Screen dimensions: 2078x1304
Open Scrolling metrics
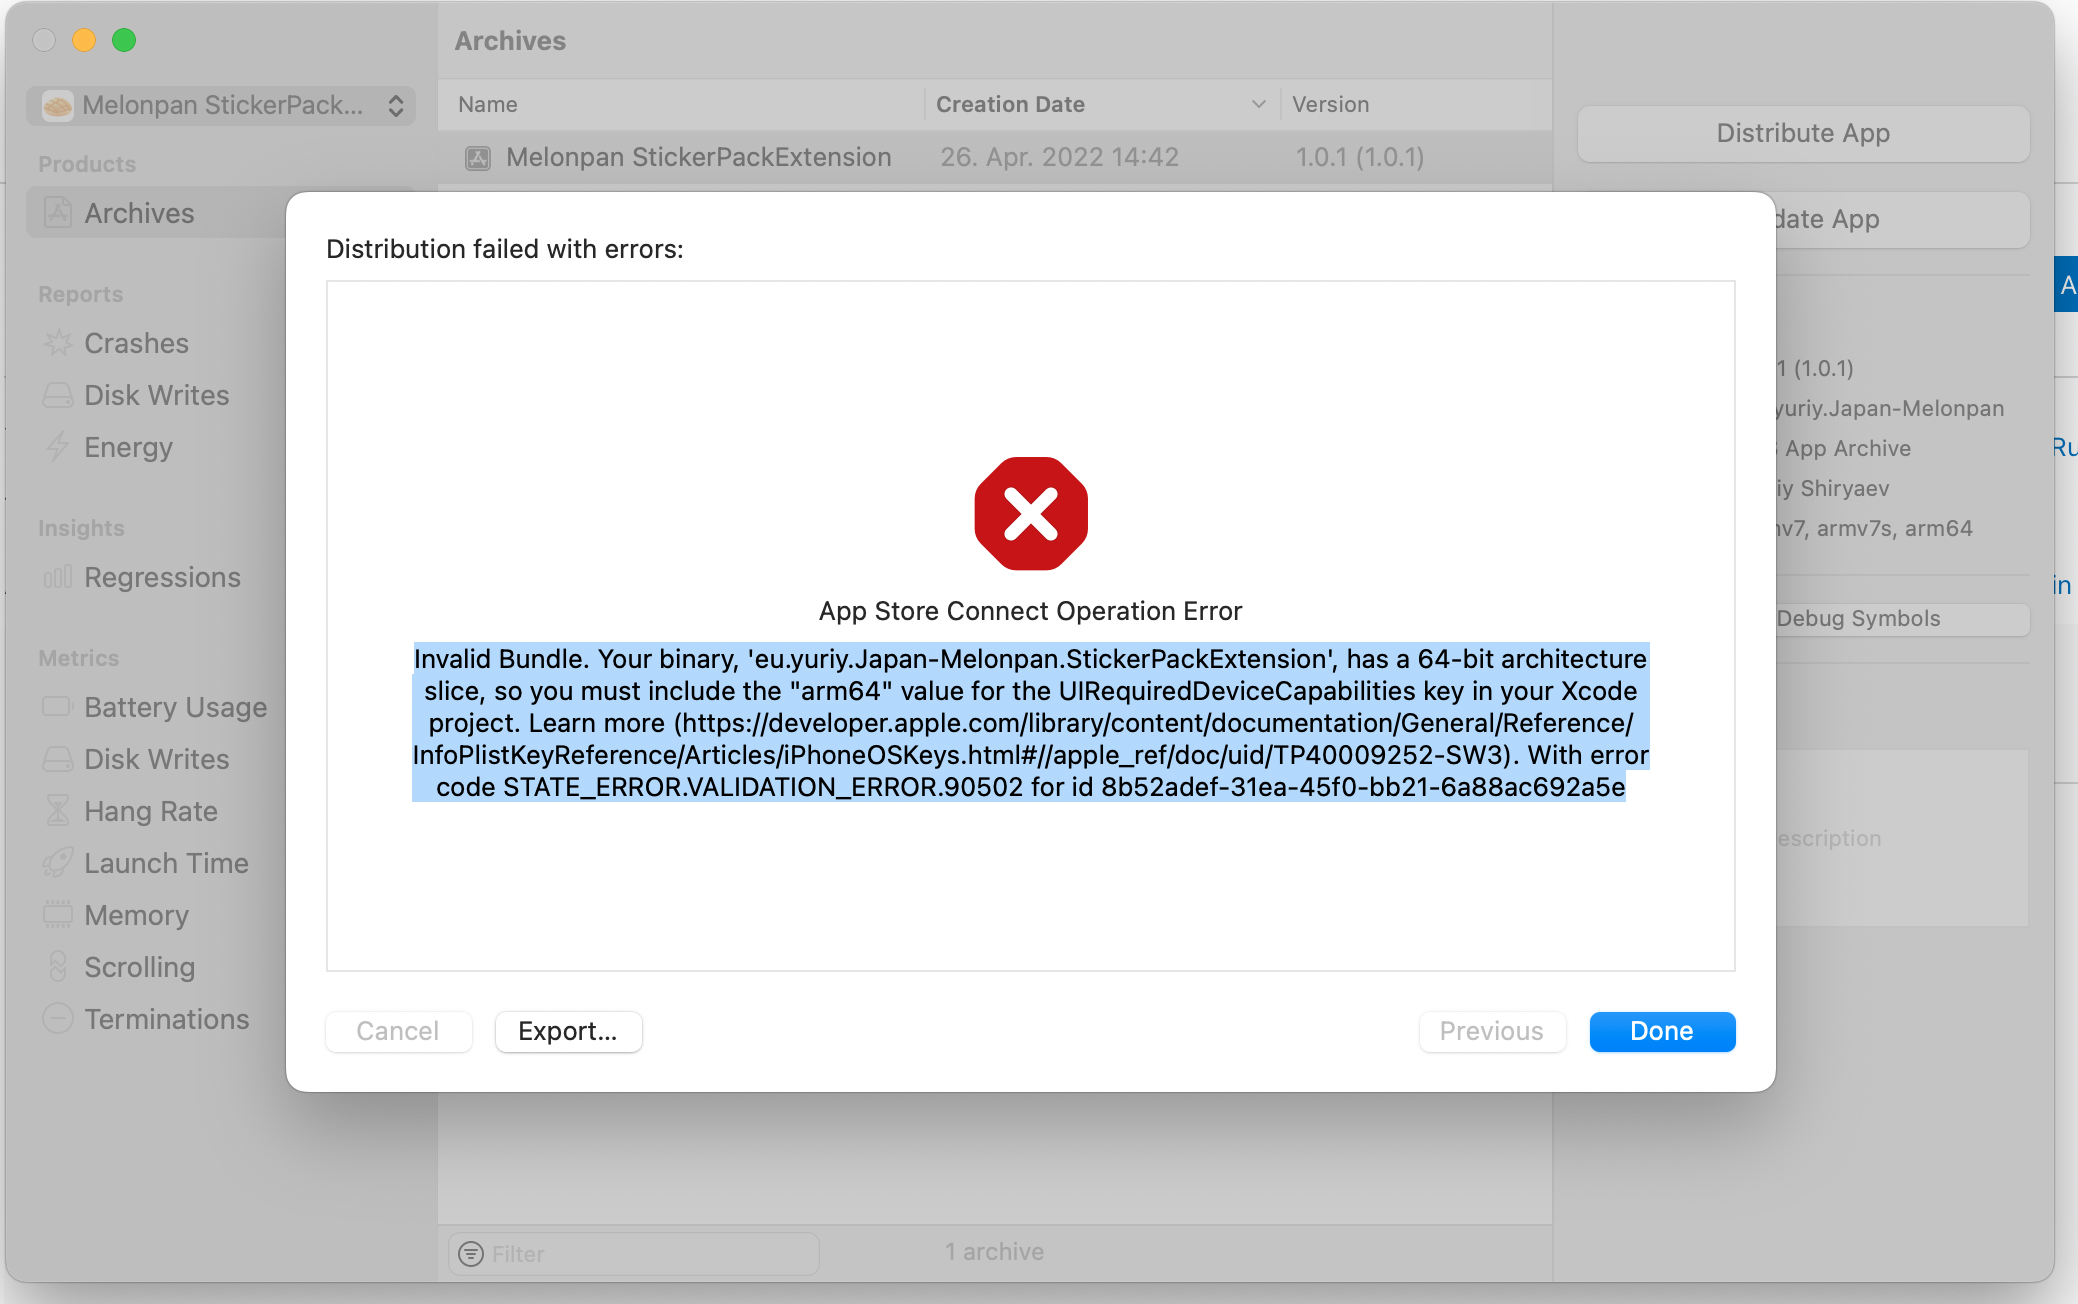point(139,967)
